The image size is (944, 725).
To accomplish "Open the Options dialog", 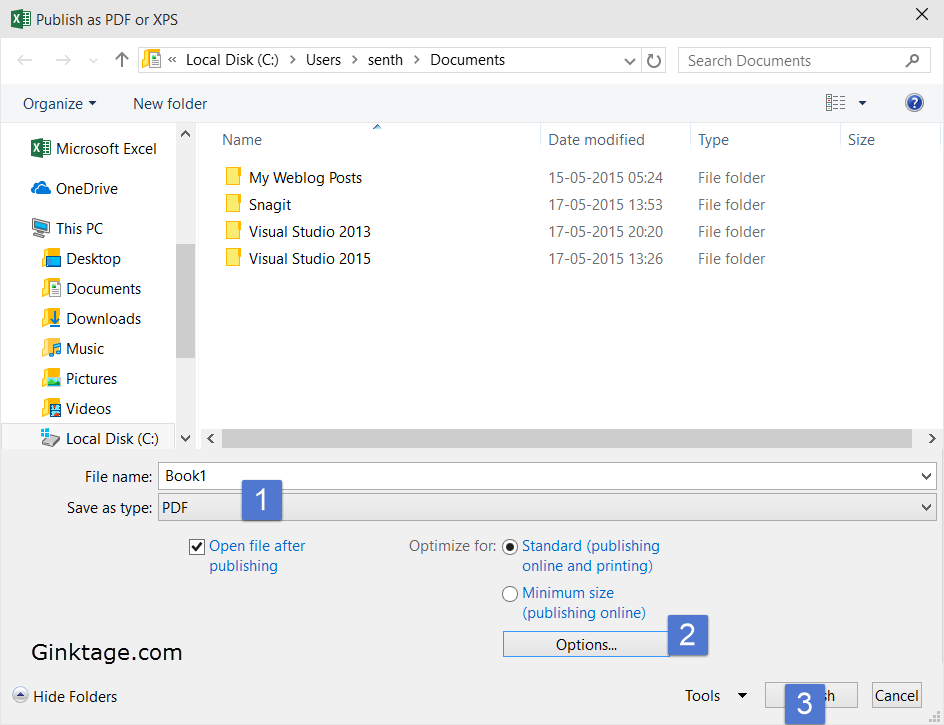I will pyautogui.click(x=585, y=643).
